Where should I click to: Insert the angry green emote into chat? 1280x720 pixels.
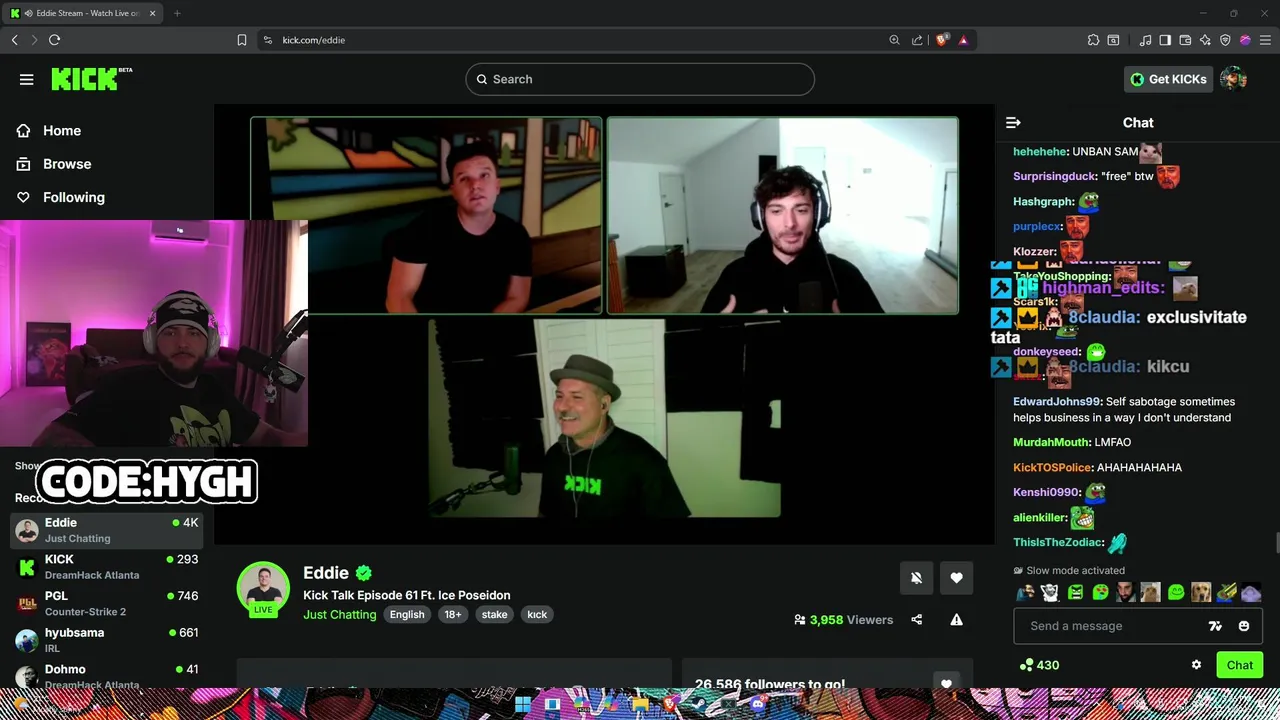pos(1075,592)
